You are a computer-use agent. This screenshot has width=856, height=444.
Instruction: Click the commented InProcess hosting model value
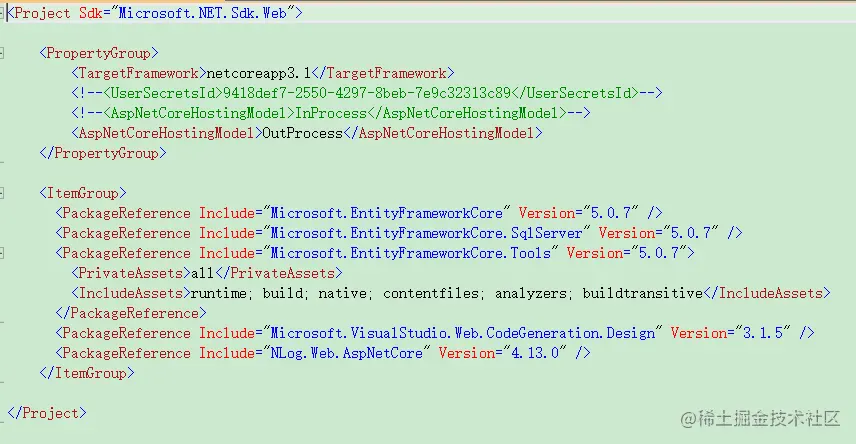(331, 113)
